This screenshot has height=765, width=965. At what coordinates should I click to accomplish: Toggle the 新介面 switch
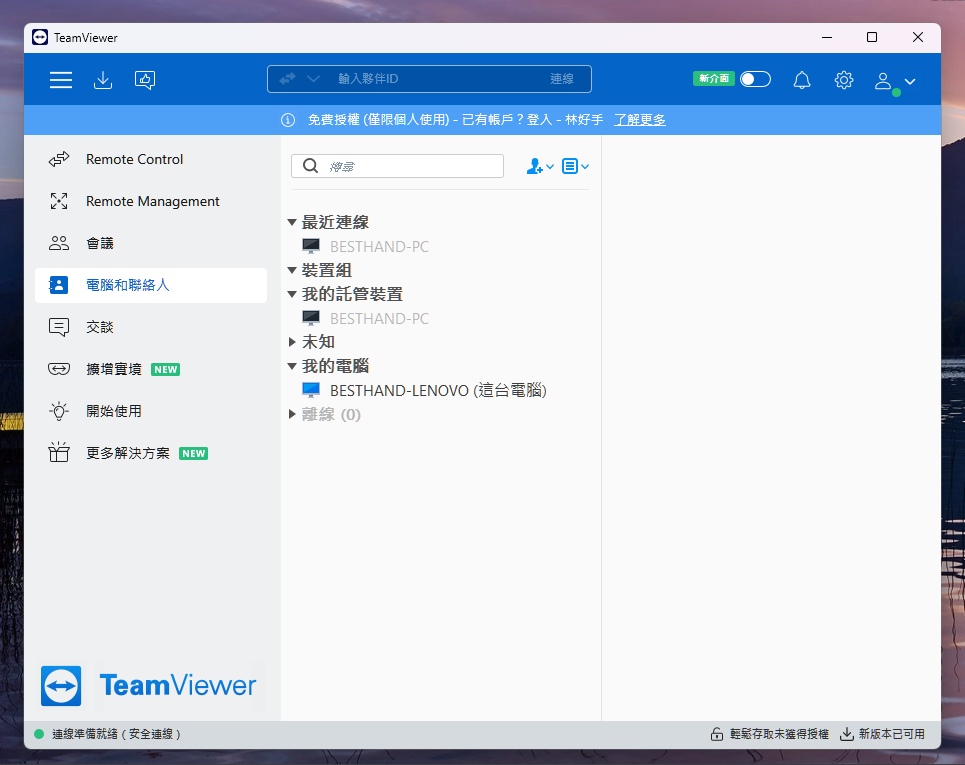click(x=755, y=79)
